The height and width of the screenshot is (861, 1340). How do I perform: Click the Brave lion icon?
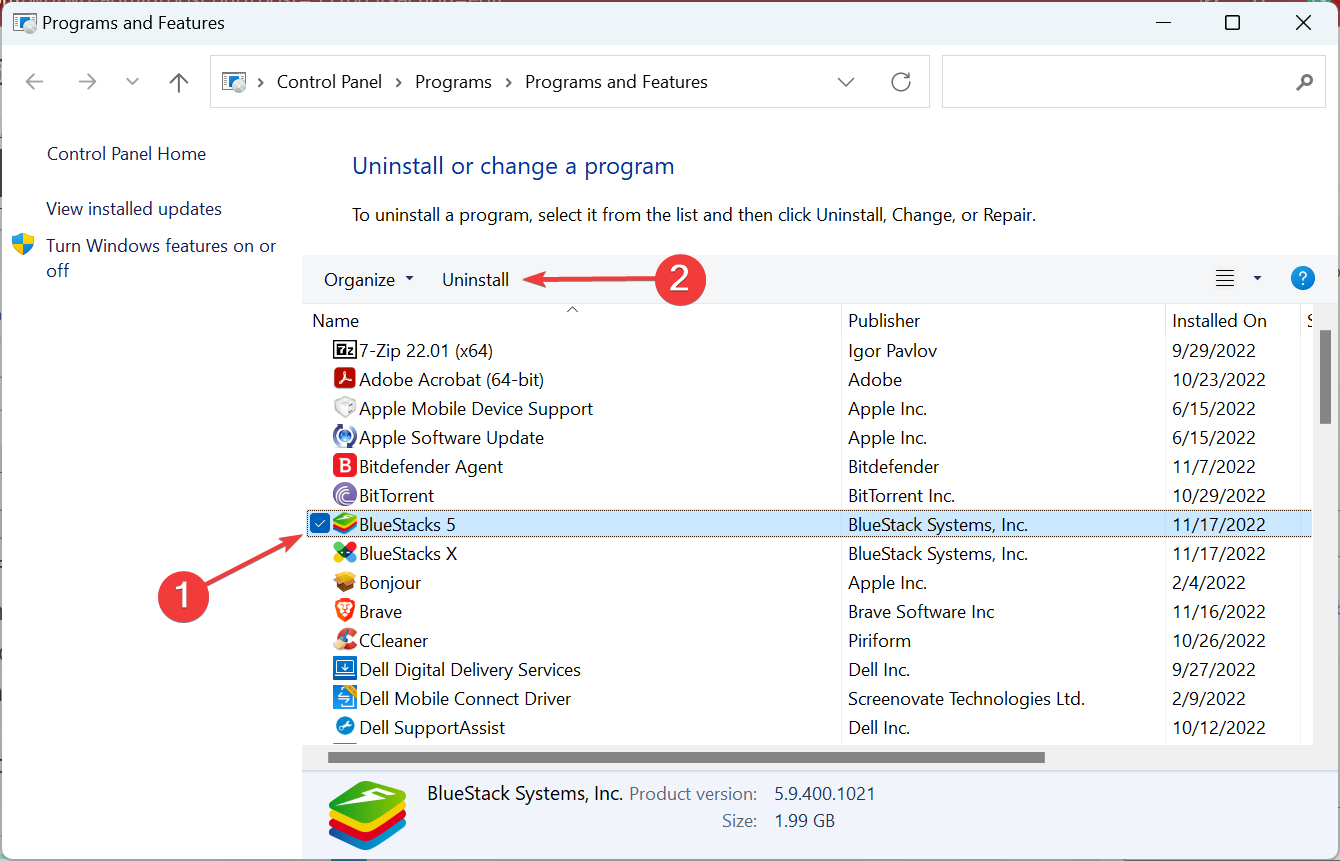pyautogui.click(x=344, y=611)
